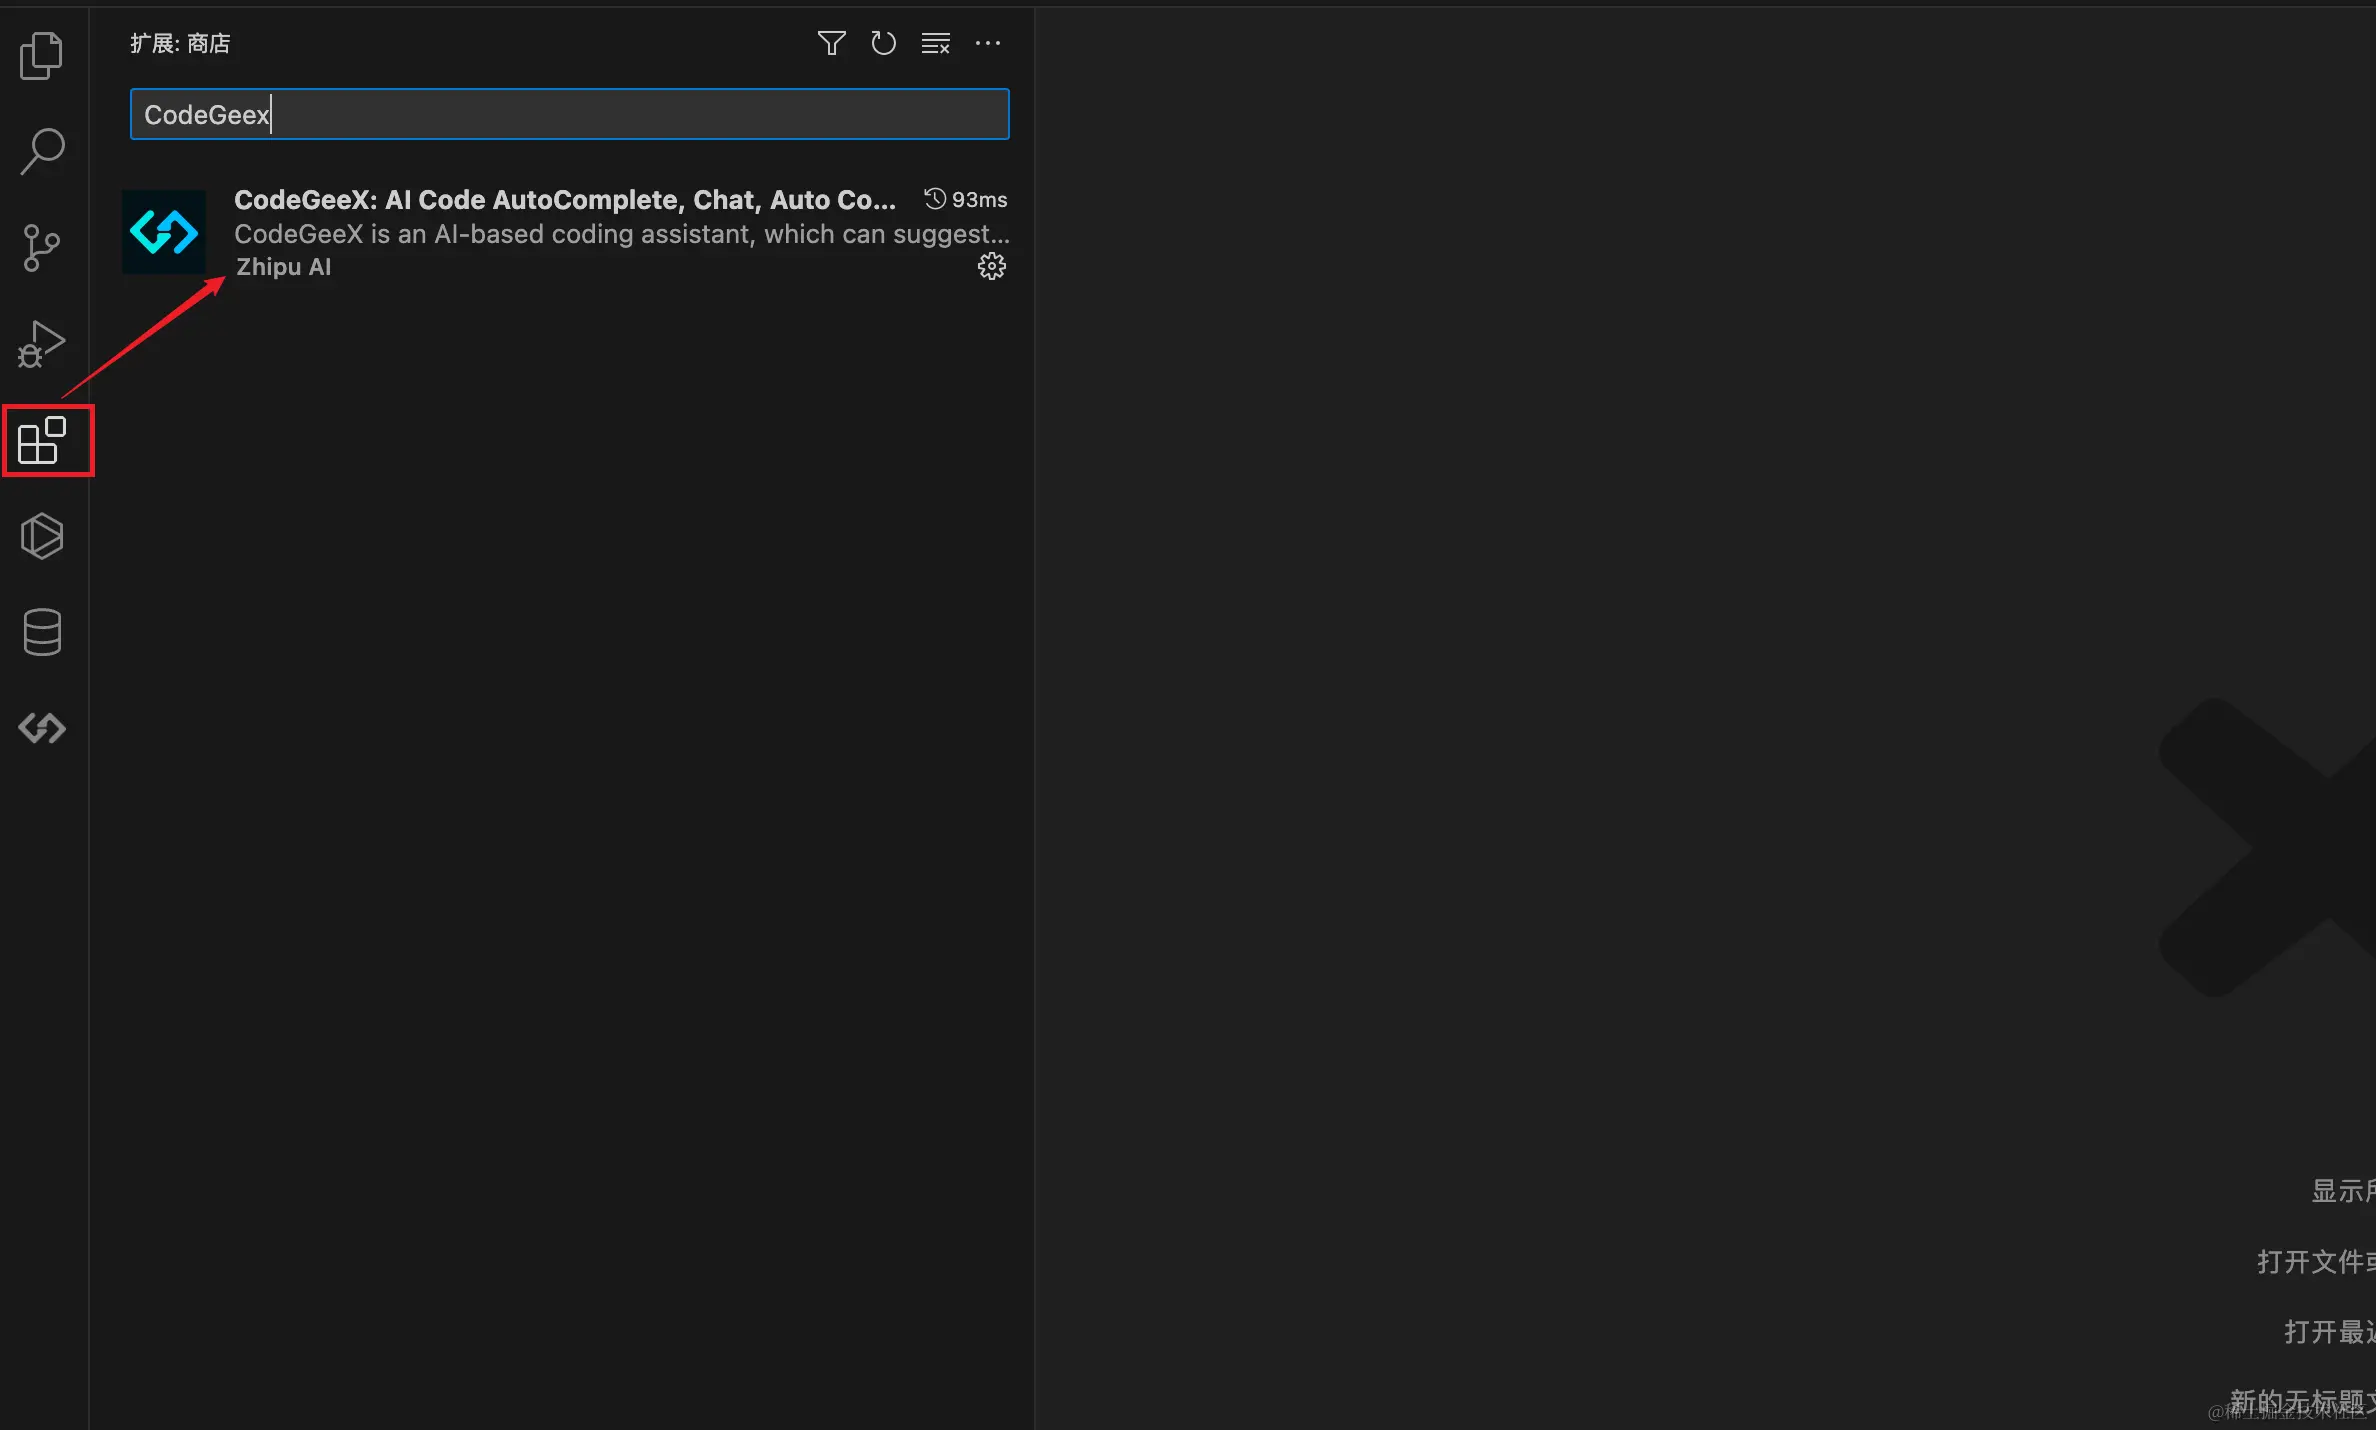Open the Run and Debug view

[42, 344]
